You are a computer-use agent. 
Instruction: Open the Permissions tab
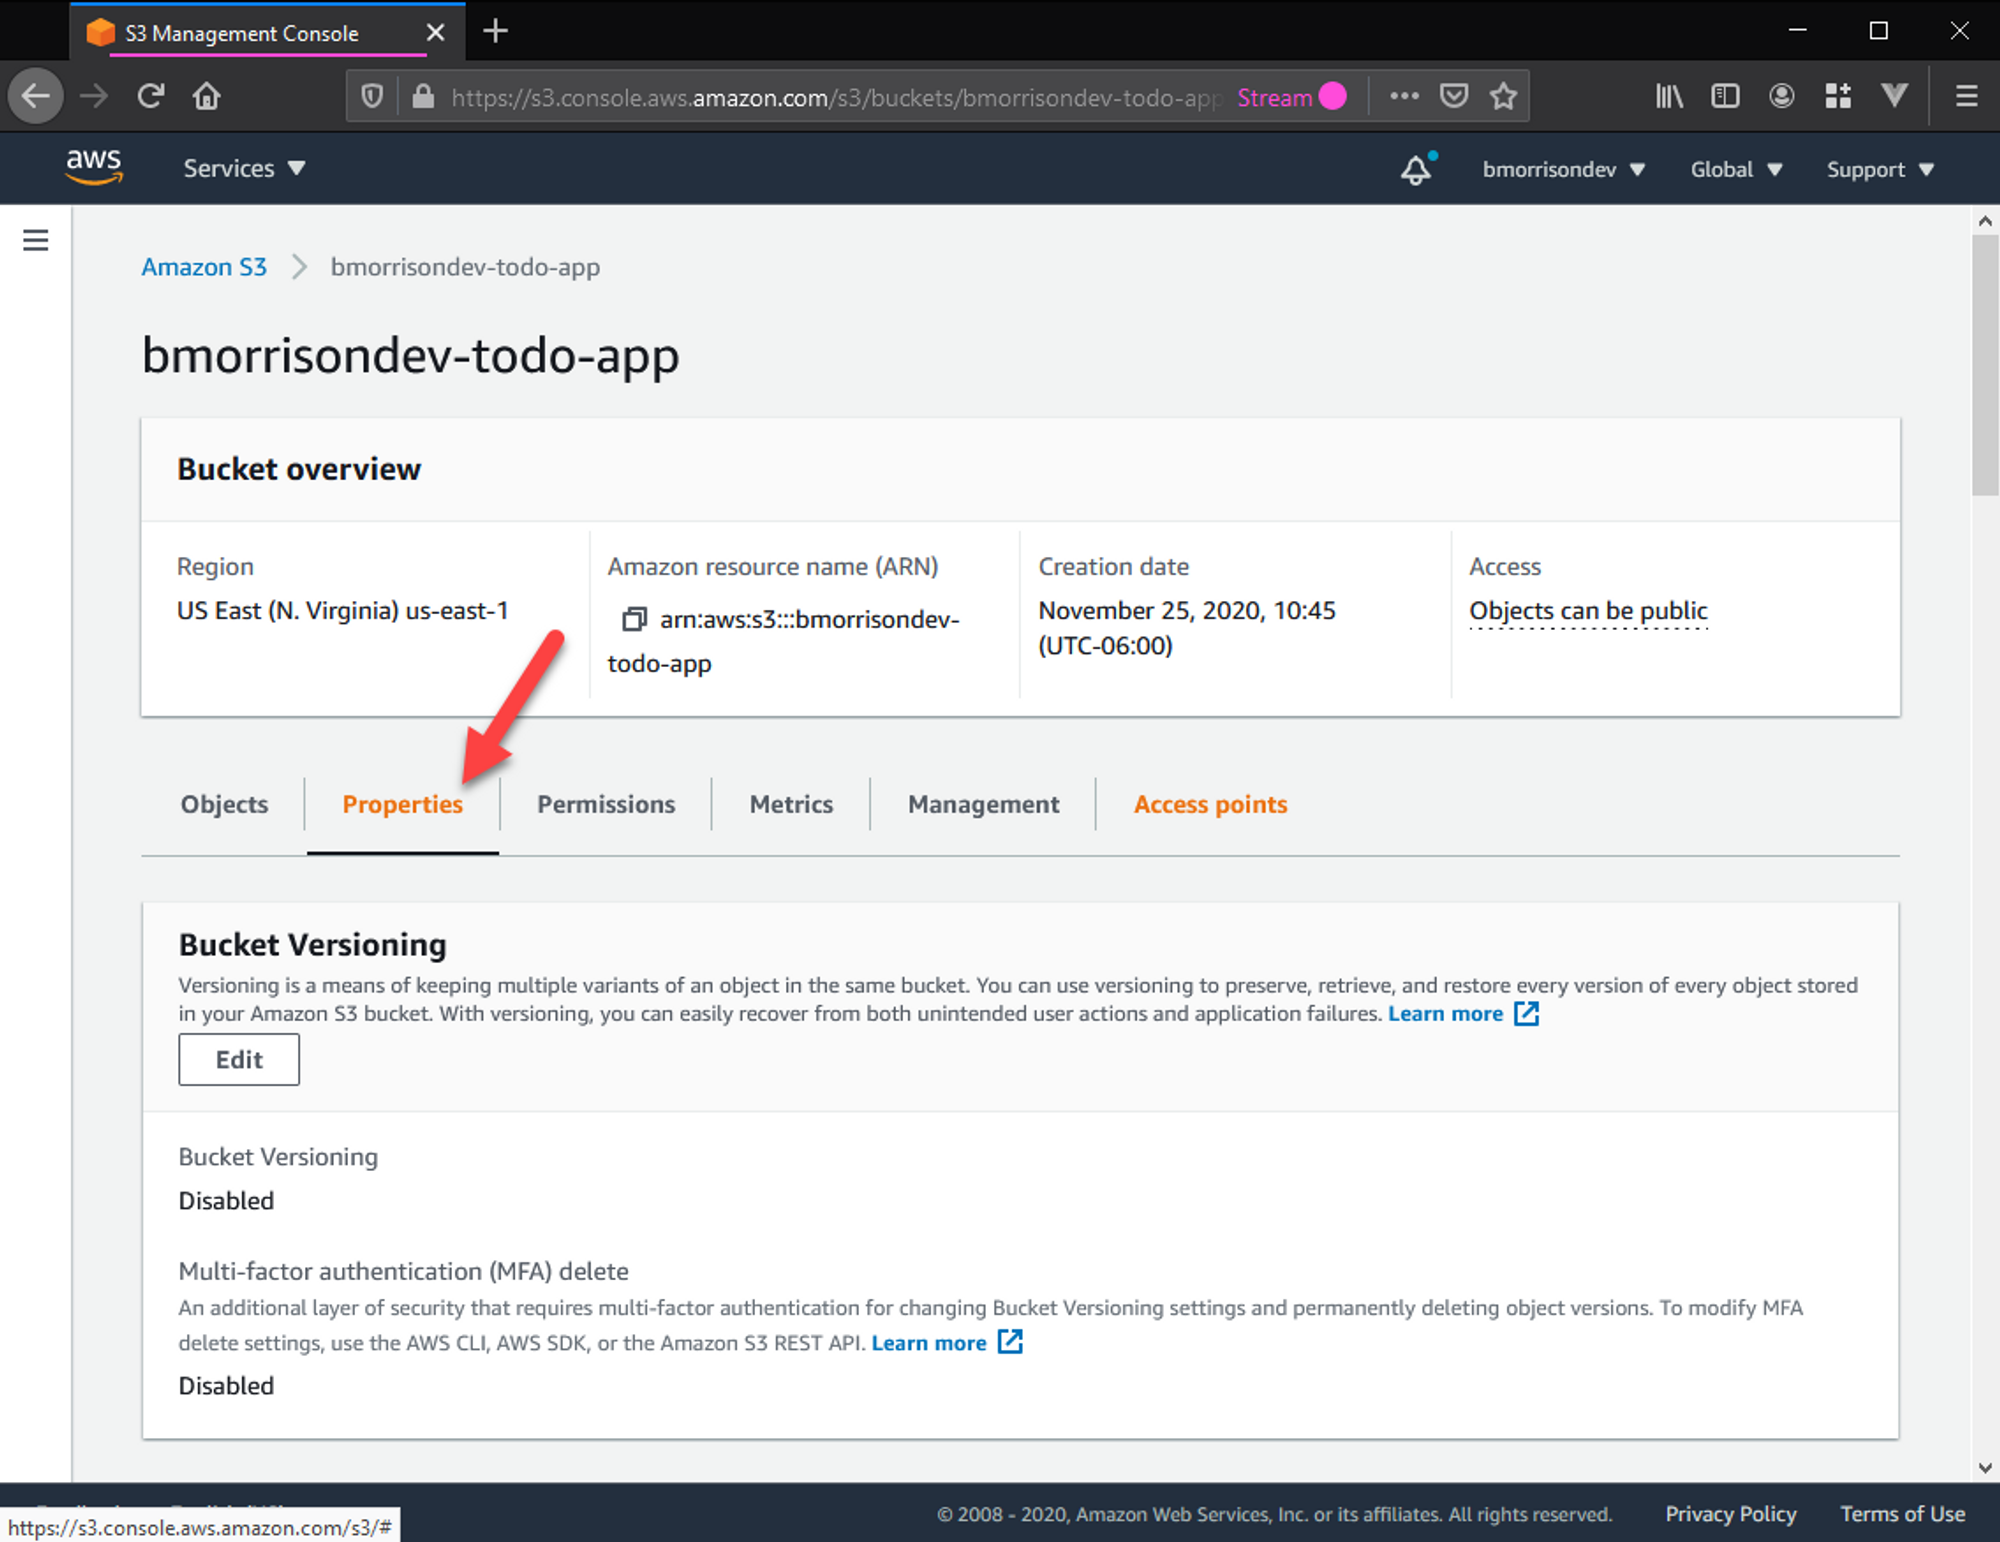(x=606, y=804)
